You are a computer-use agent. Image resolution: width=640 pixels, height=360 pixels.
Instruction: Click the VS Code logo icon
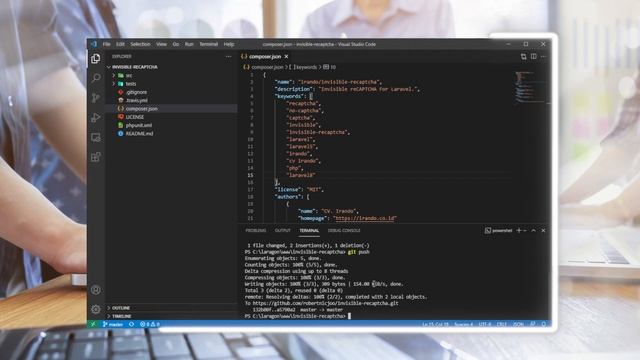coord(94,44)
